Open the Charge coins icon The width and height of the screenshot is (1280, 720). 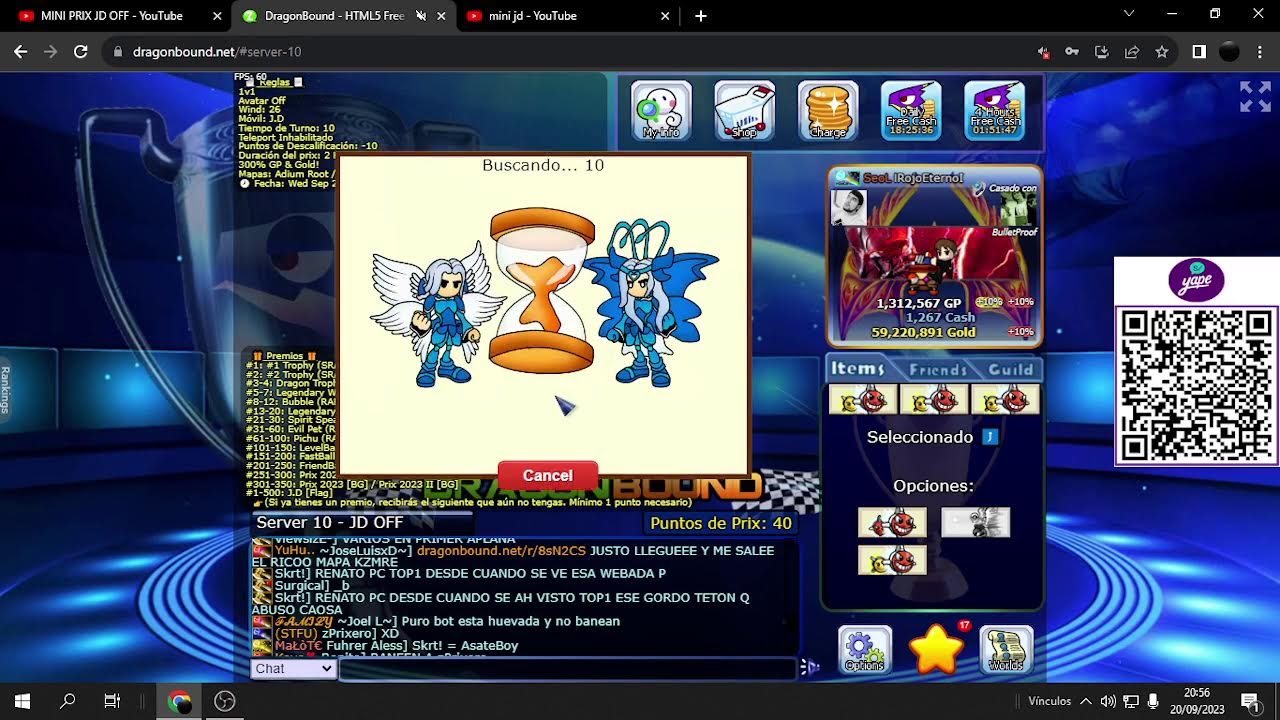pyautogui.click(x=828, y=110)
